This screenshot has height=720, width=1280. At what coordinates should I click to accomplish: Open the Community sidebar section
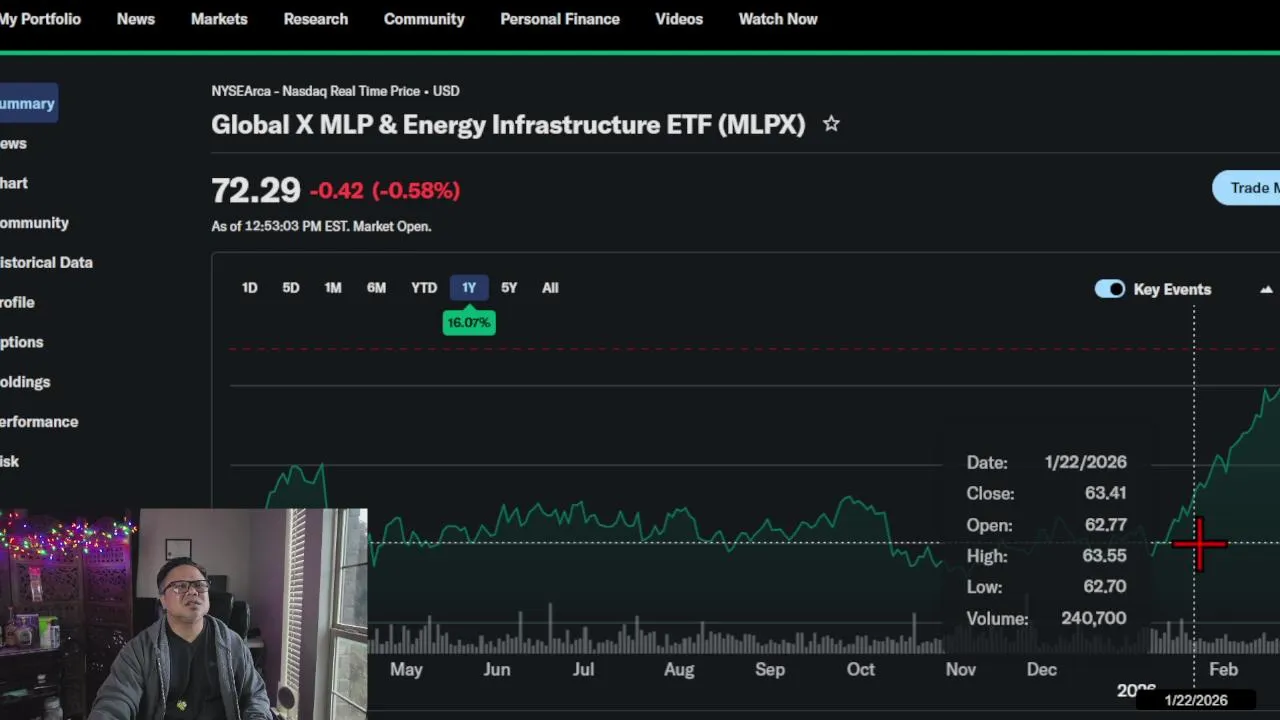34,223
